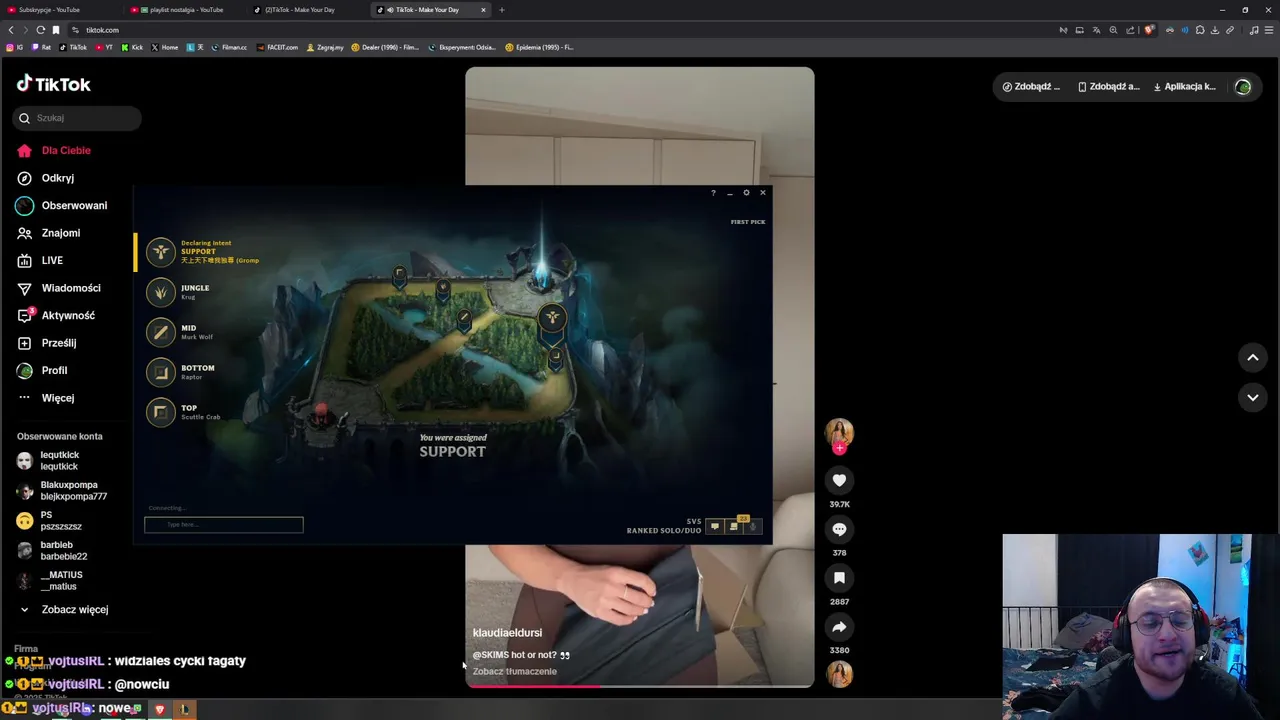The height and width of the screenshot is (720, 1280).
Task: Open League client help question mark
Action: 713,193
